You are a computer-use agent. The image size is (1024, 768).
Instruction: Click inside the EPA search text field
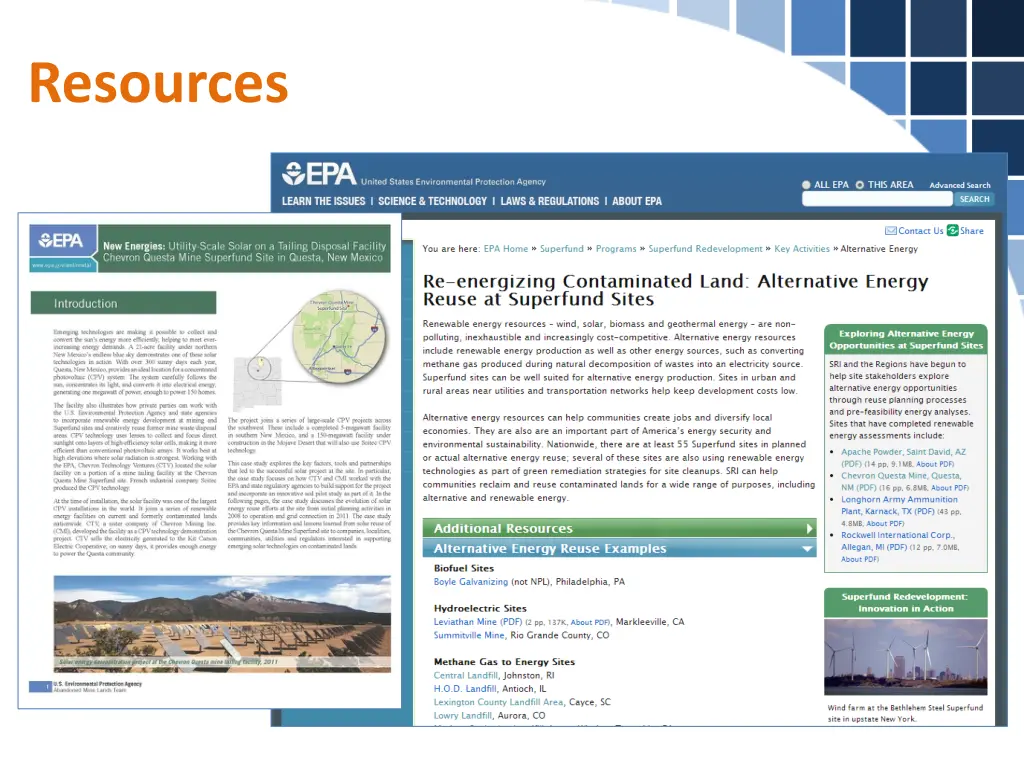click(x=877, y=199)
